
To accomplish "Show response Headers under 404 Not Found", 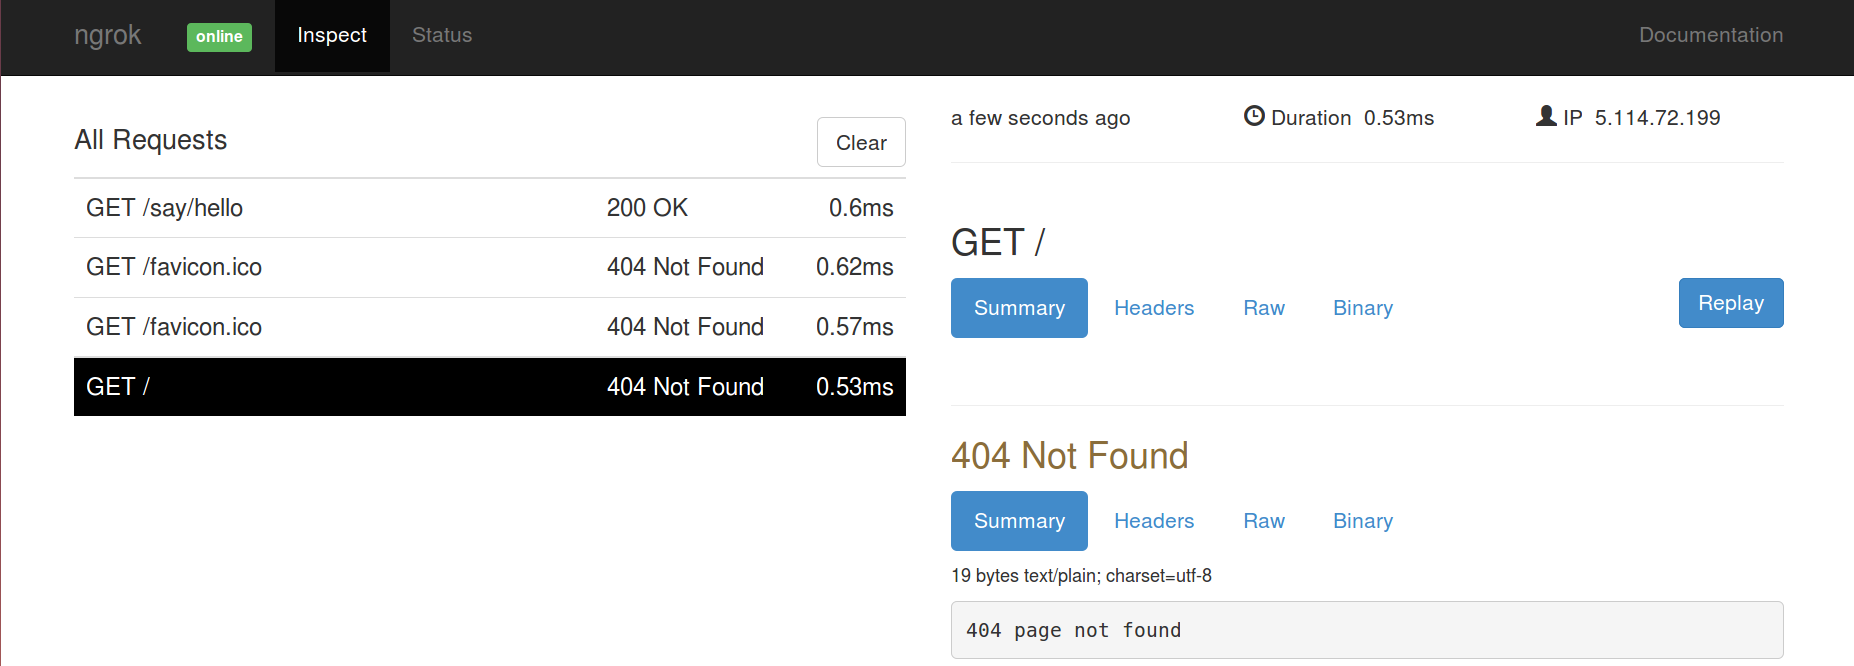I will pos(1154,521).
